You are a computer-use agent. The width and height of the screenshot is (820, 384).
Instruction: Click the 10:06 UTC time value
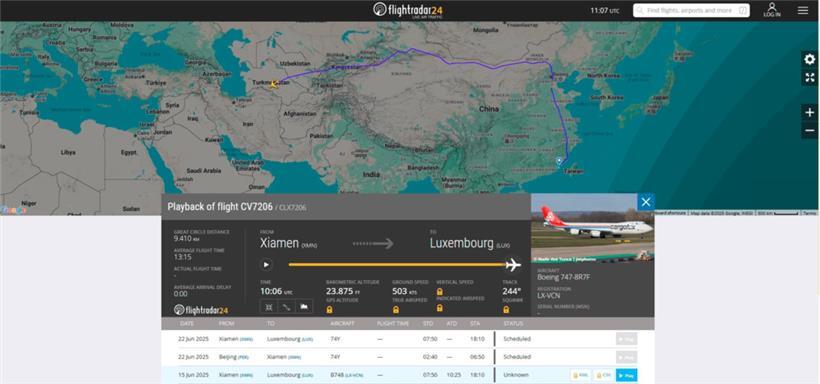pos(276,291)
